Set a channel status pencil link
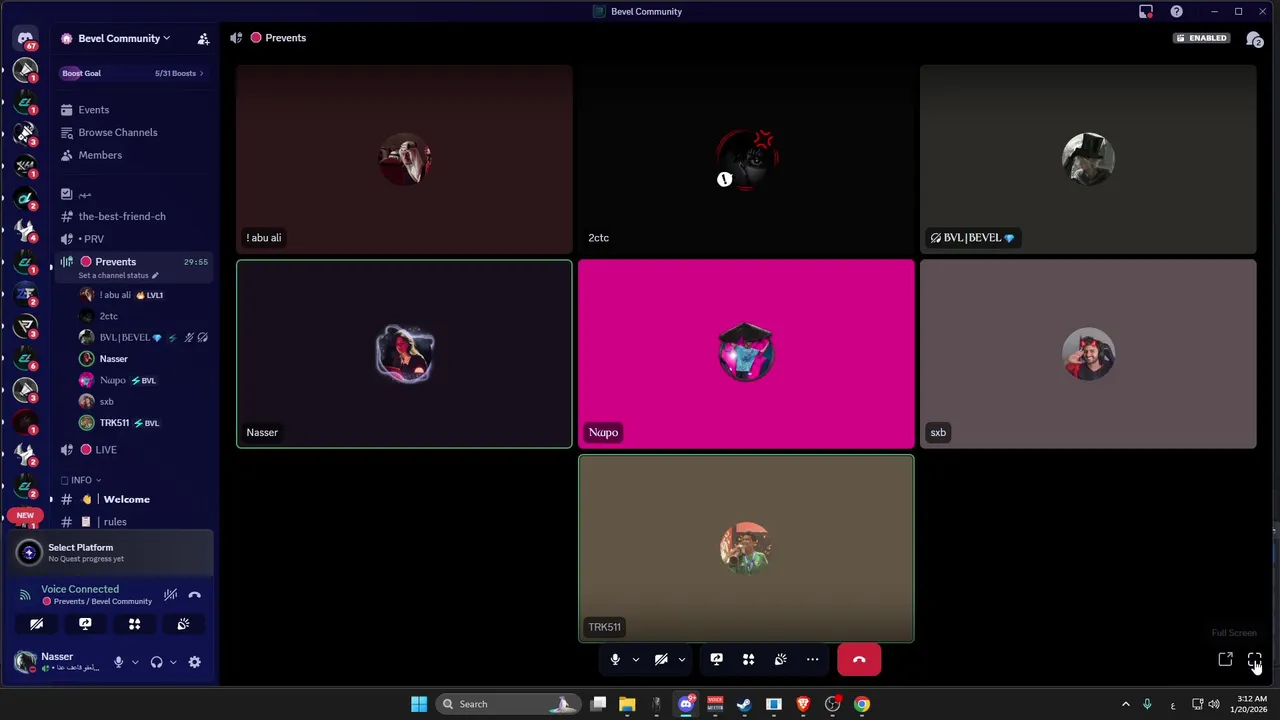Image resolution: width=1280 pixels, height=720 pixels. point(118,275)
